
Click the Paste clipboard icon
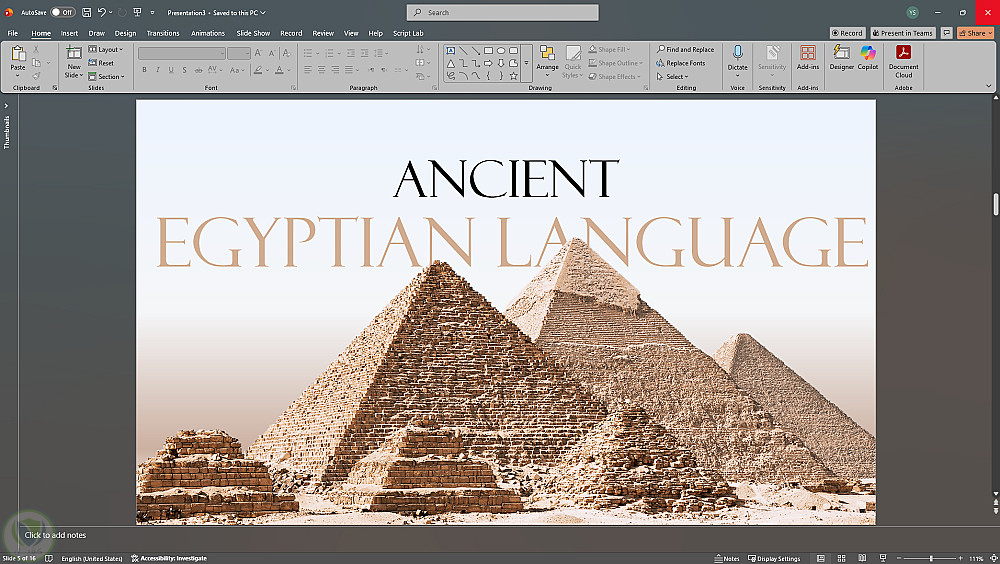pyautogui.click(x=18, y=54)
